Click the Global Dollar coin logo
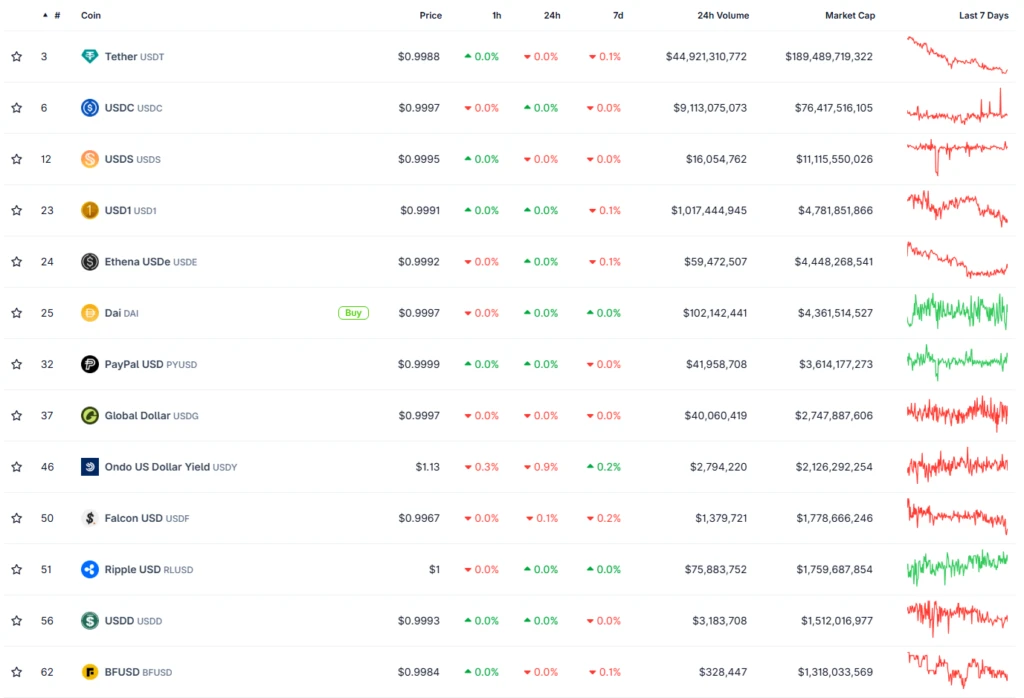1024x698 pixels. click(x=89, y=415)
